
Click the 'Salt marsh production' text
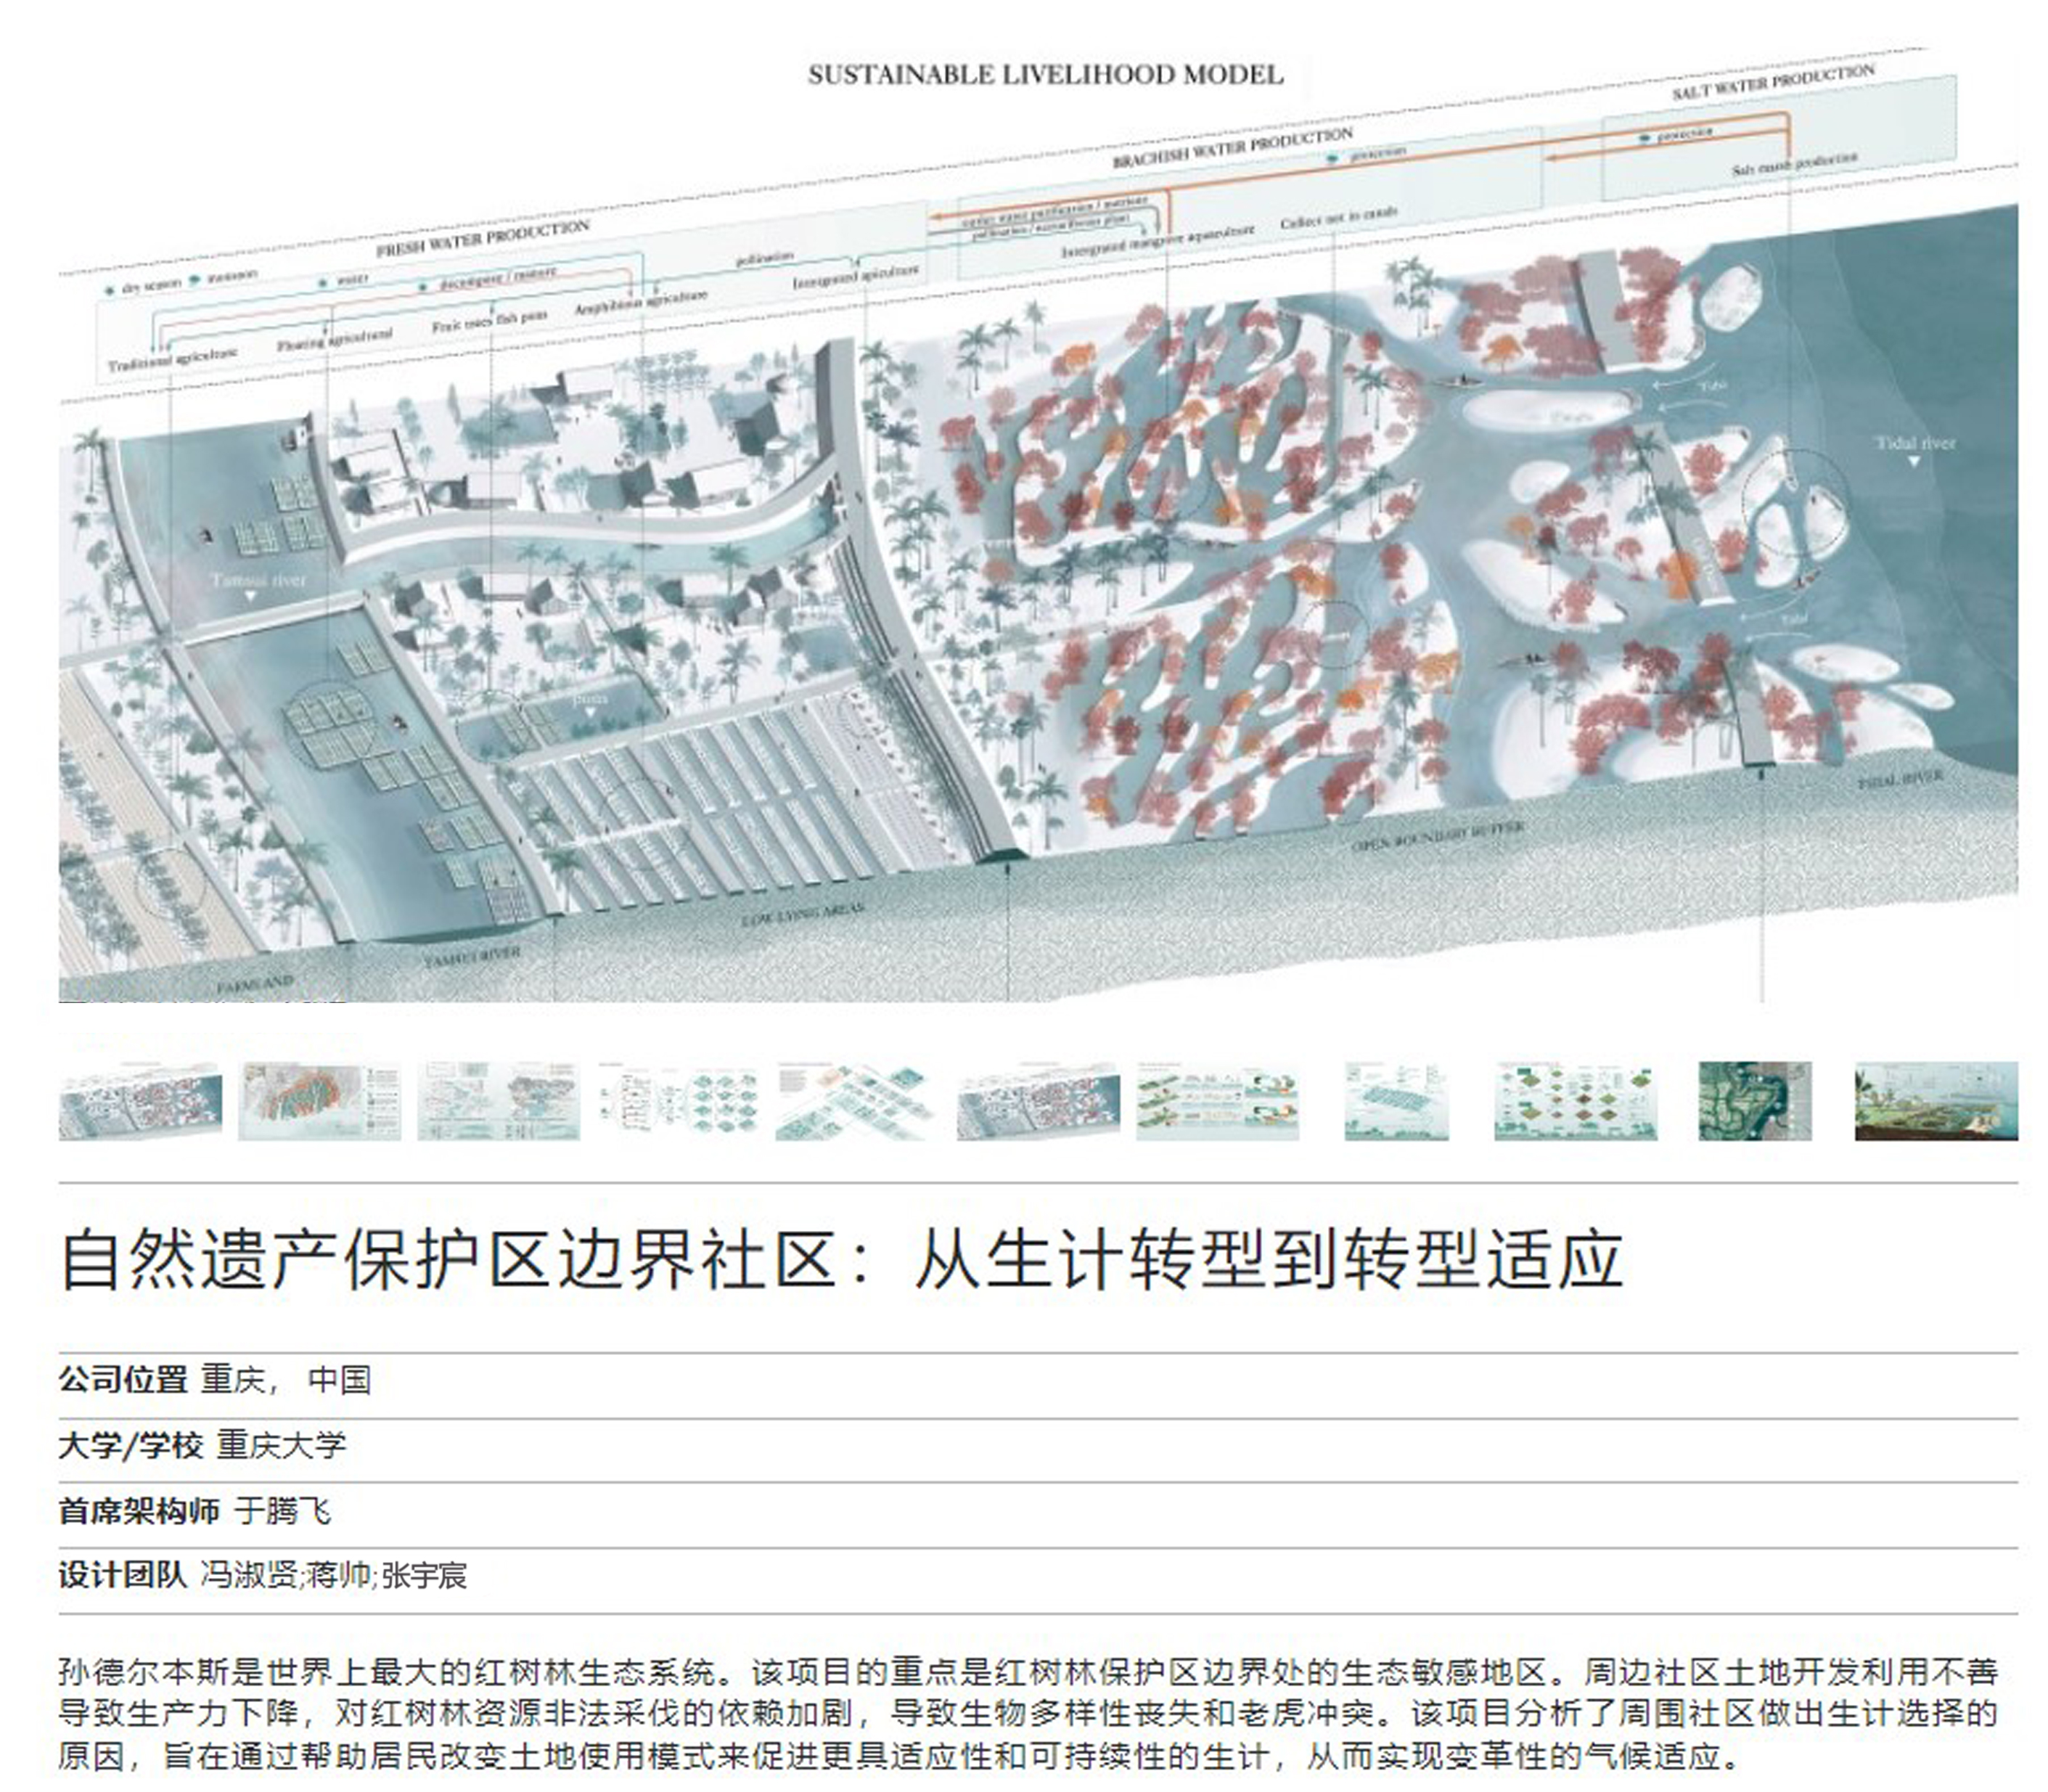pos(1794,164)
